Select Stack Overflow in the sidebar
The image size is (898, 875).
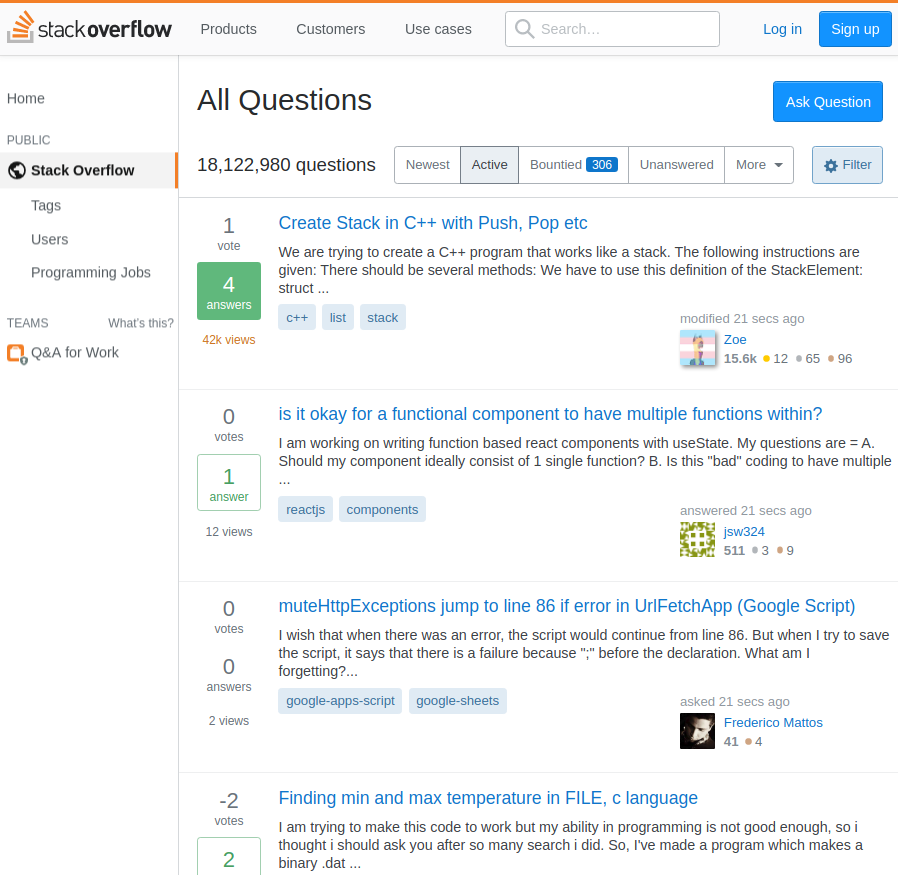click(x=89, y=170)
